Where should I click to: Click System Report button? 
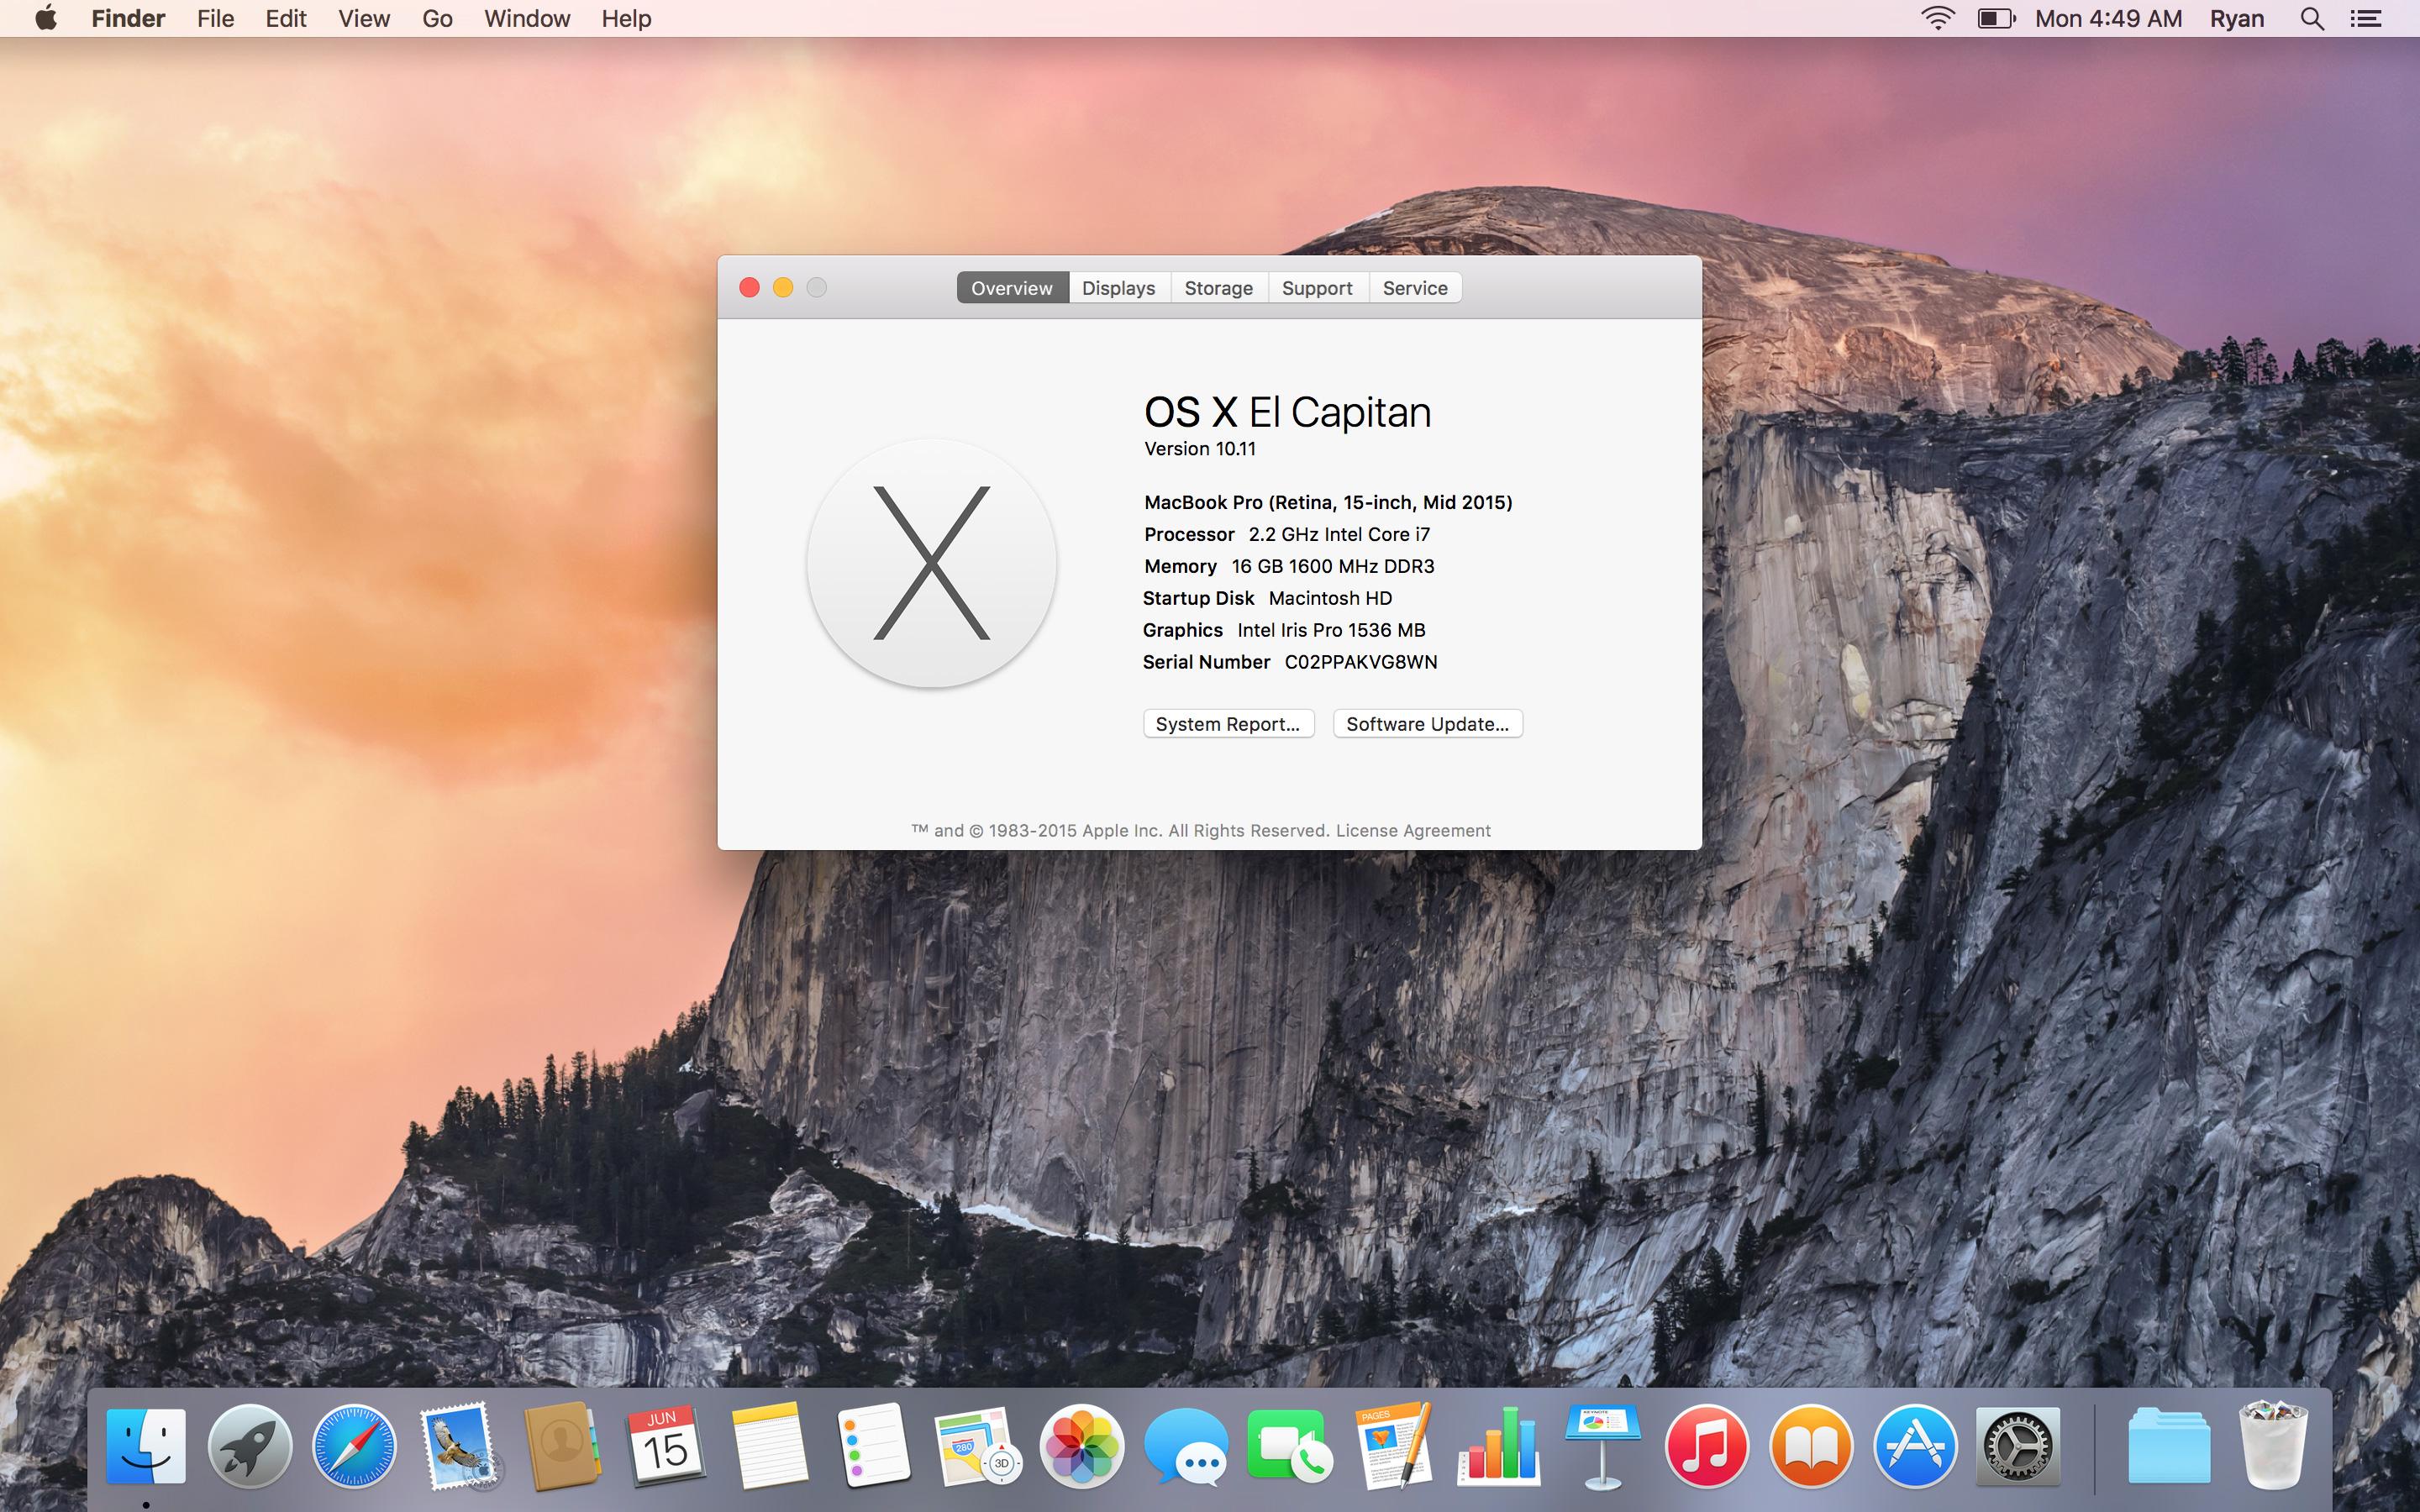pyautogui.click(x=1227, y=722)
